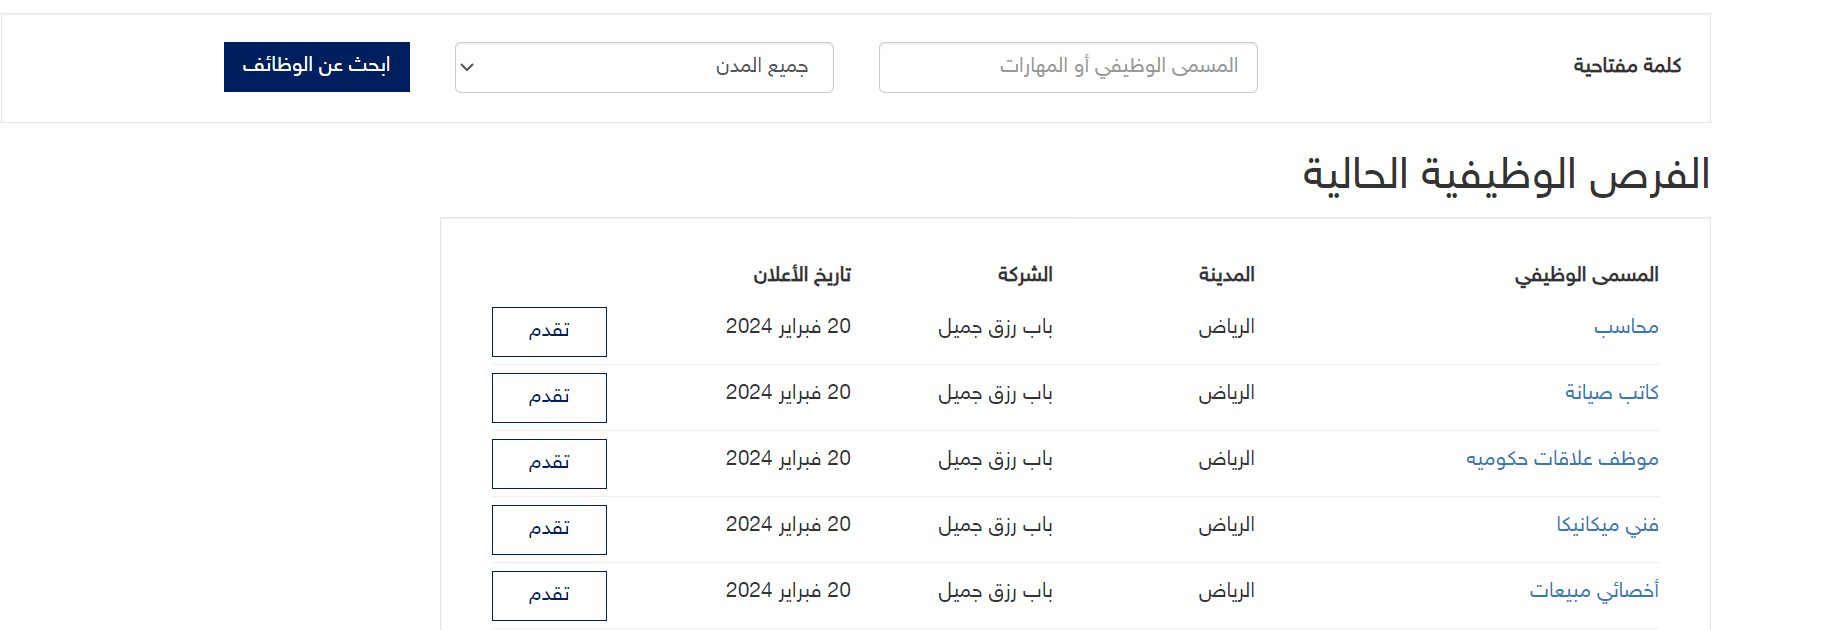Focus the المسمى الوظيفي أو المهارات keyword field
Screen dimensions: 1821x630
pyautogui.click(x=1068, y=67)
